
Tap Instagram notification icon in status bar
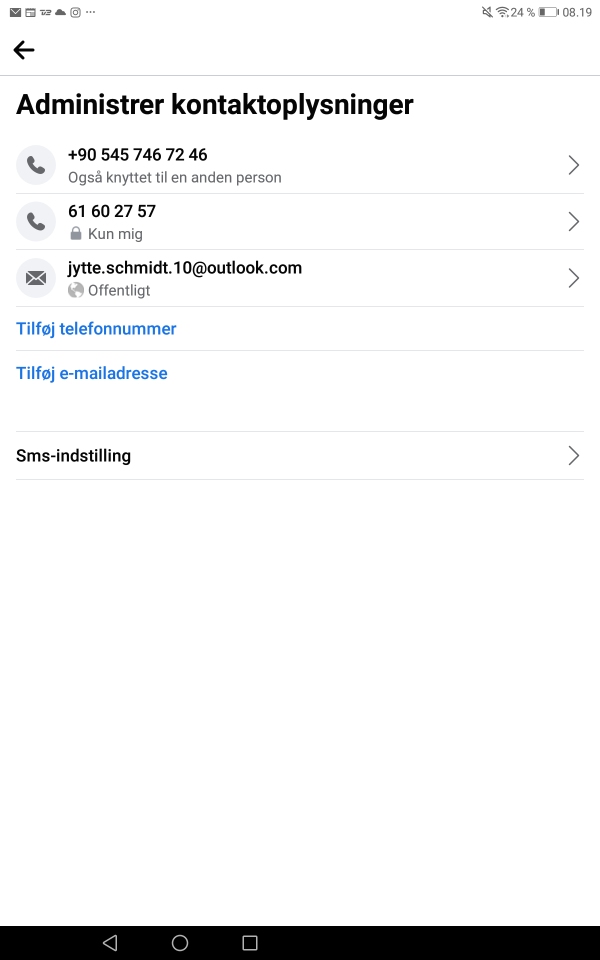click(x=75, y=12)
